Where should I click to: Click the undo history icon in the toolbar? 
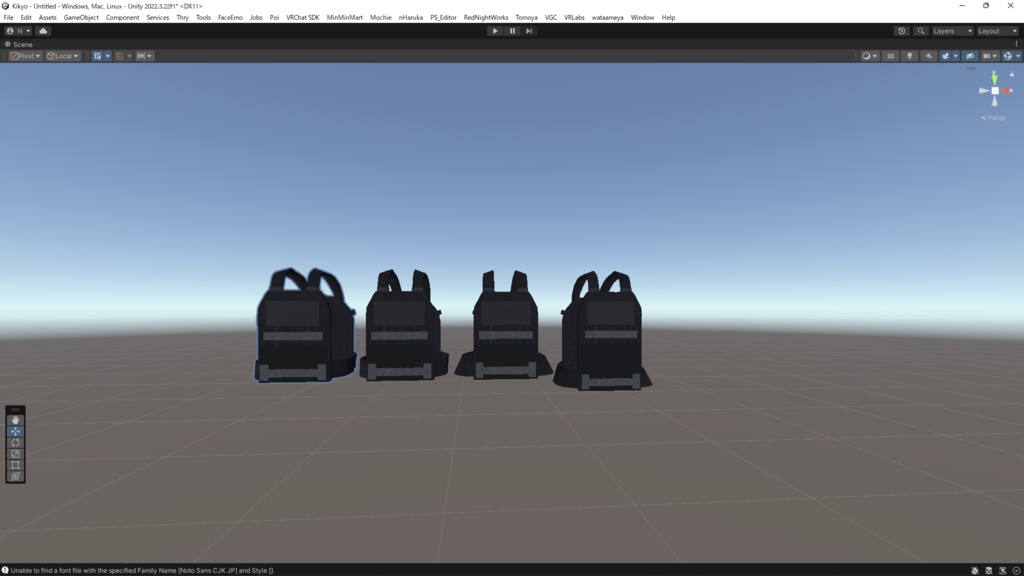(x=901, y=31)
